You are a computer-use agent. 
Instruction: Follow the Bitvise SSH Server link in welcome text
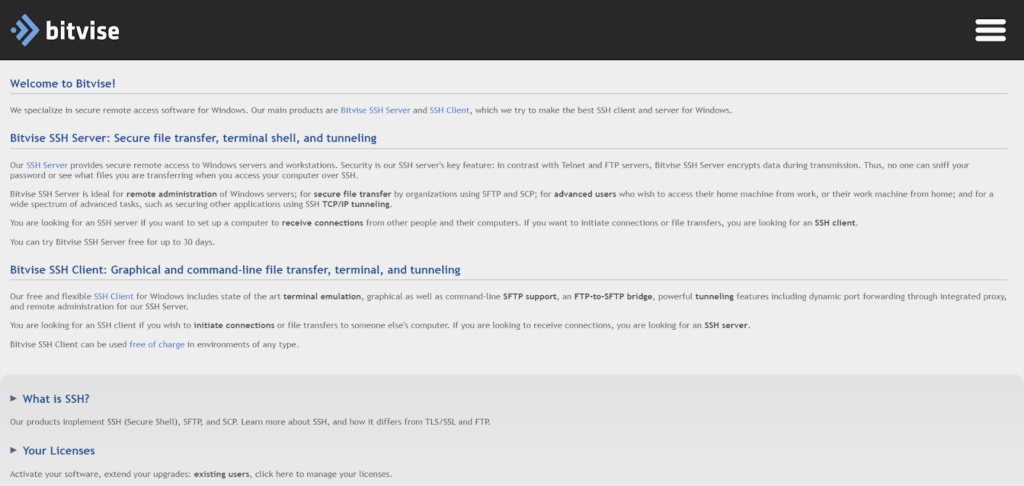(374, 110)
